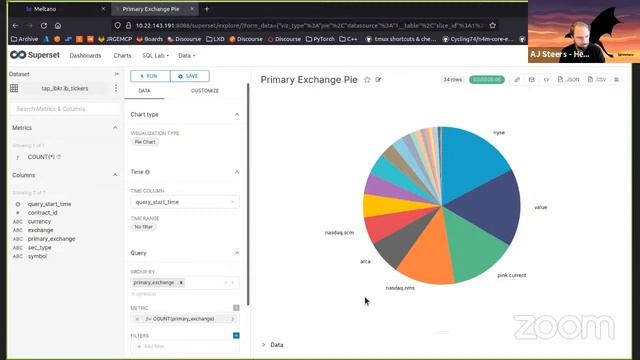Edit chart properties icon beside title
The image size is (640, 360).
tap(378, 80)
